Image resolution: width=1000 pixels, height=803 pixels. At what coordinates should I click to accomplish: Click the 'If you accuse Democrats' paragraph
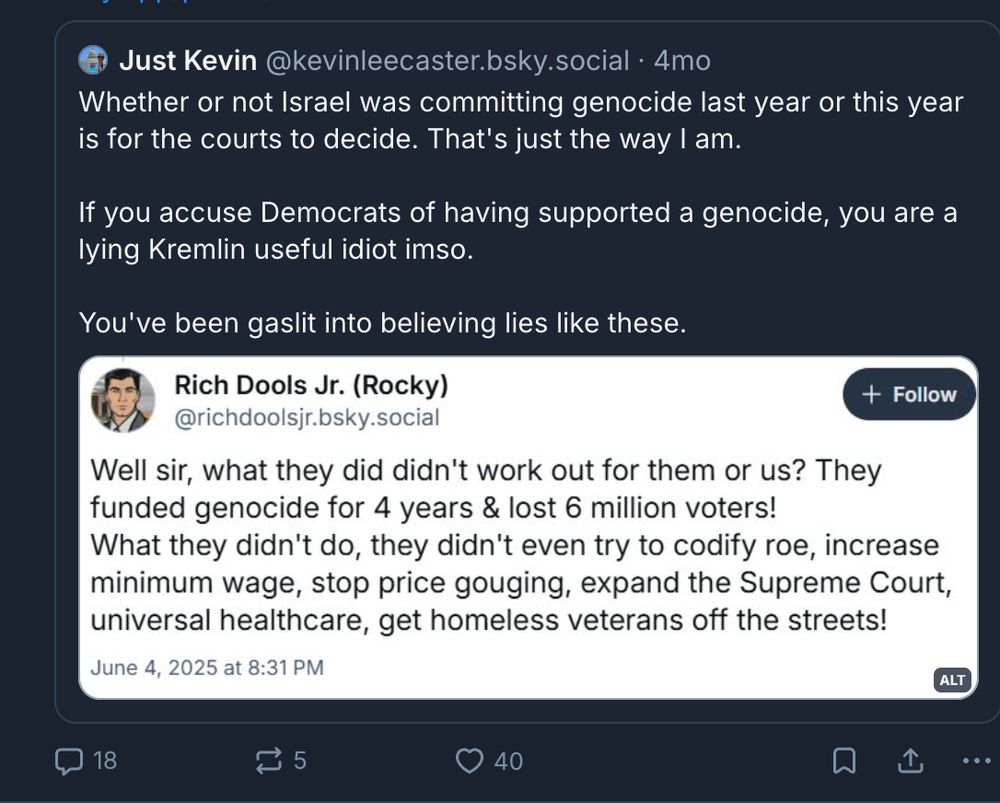(517, 230)
